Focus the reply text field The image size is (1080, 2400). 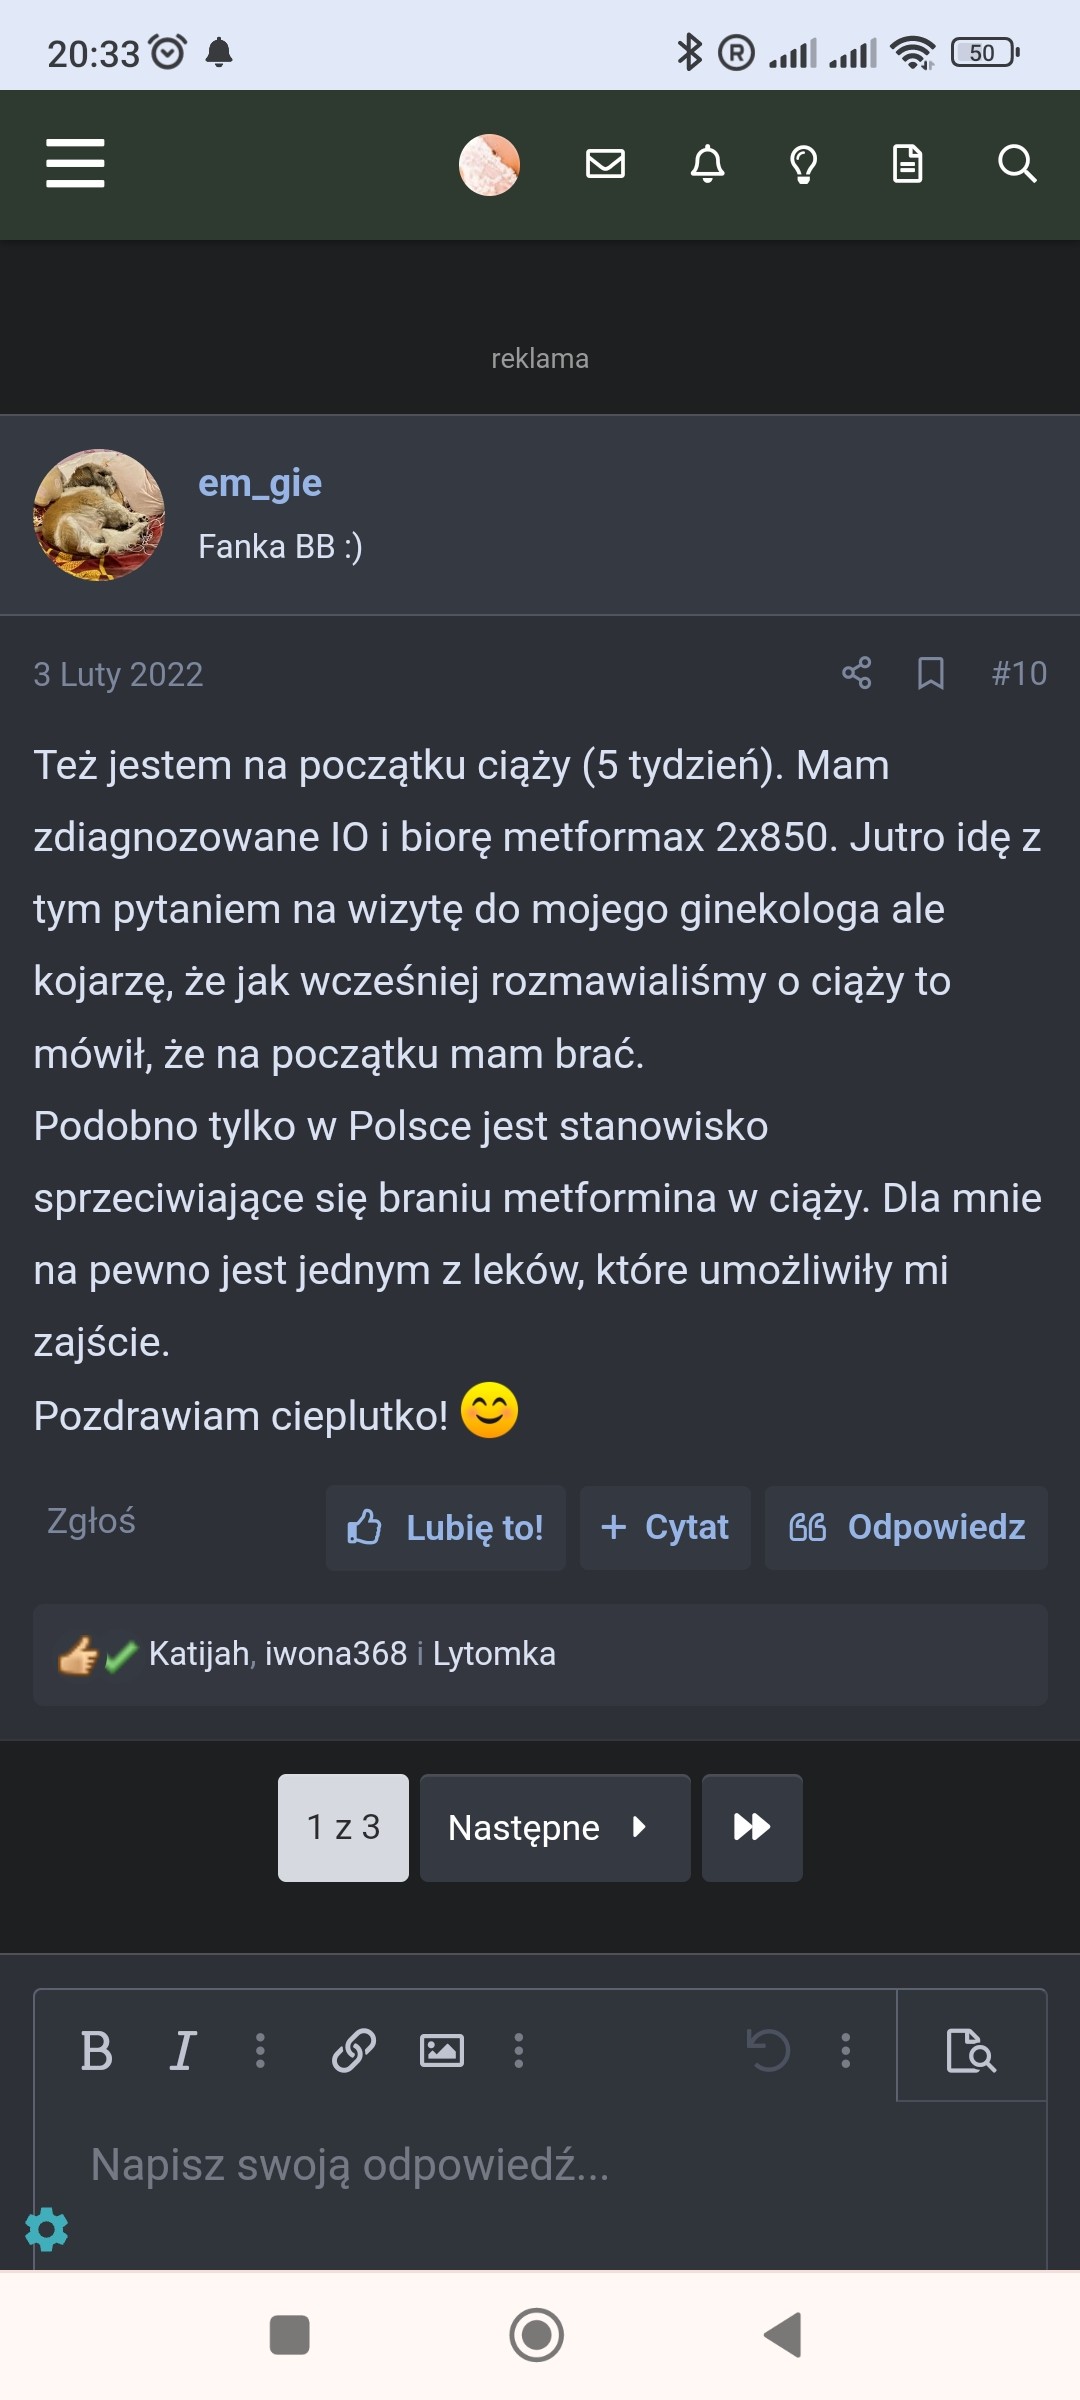(540, 2165)
